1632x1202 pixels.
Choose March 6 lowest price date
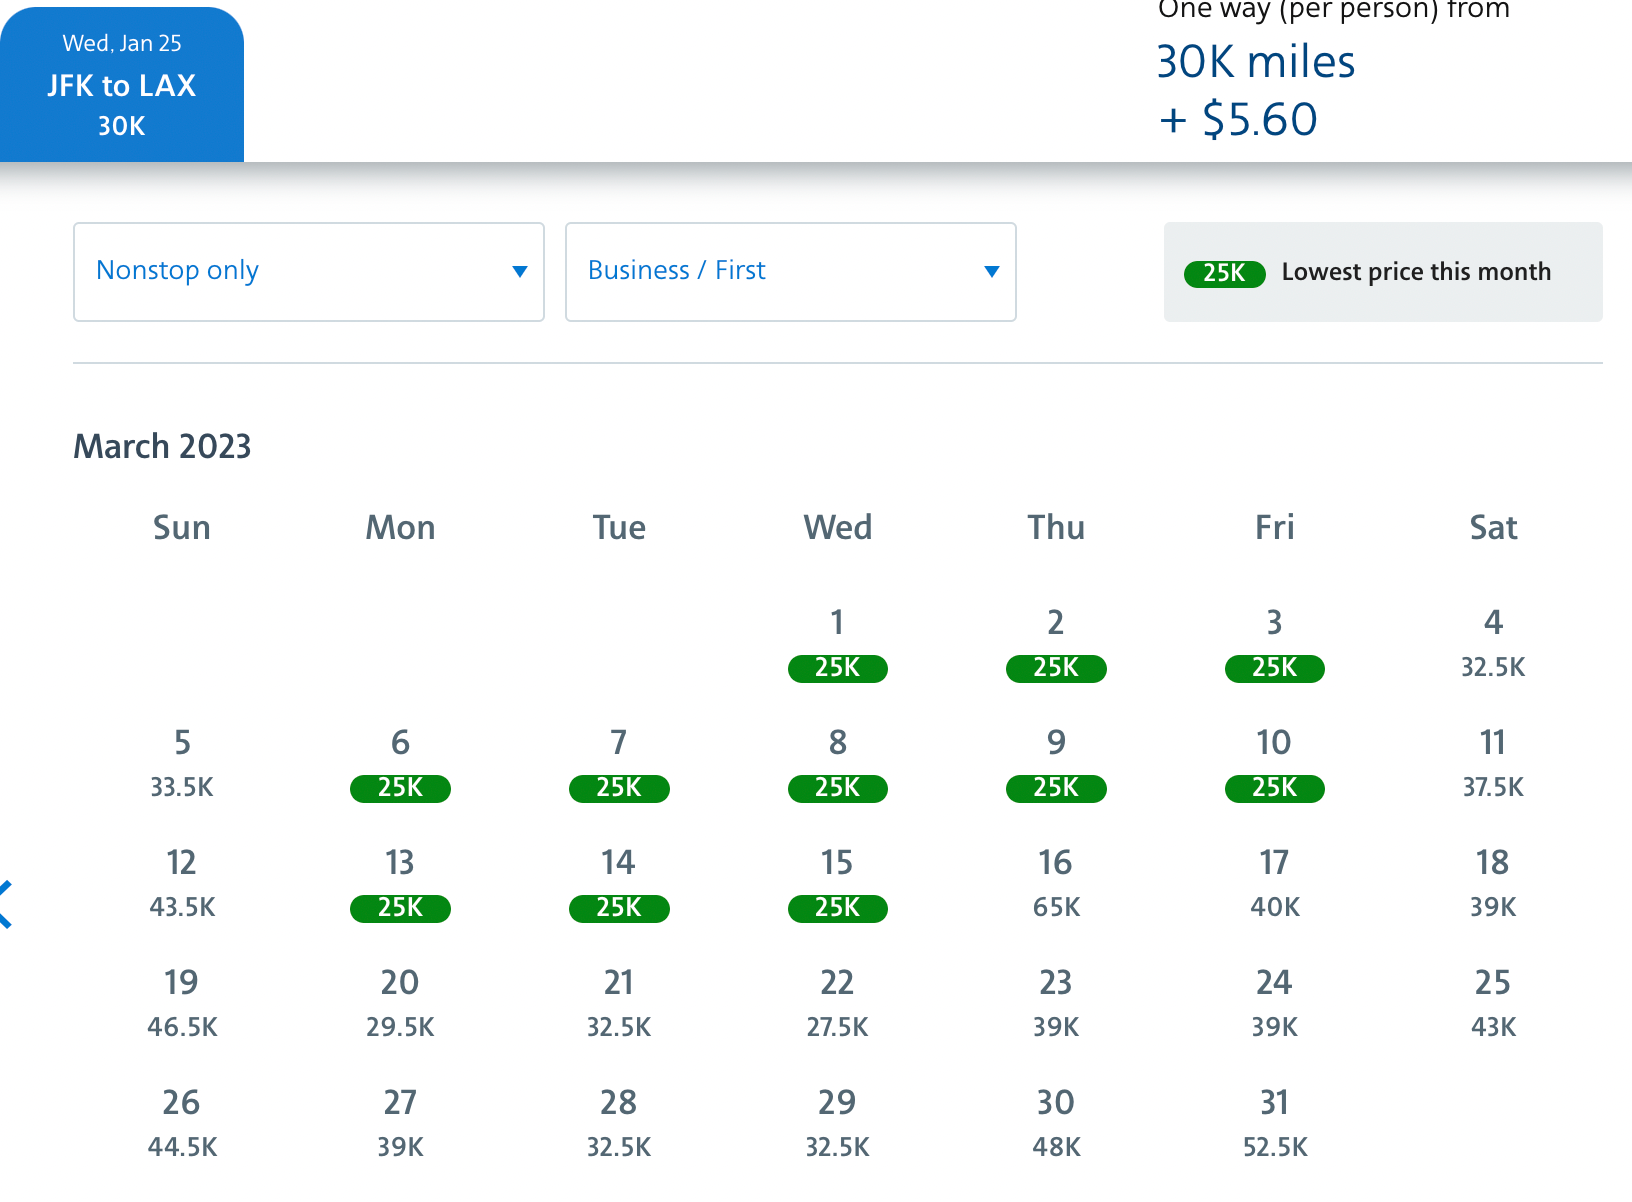[400, 765]
